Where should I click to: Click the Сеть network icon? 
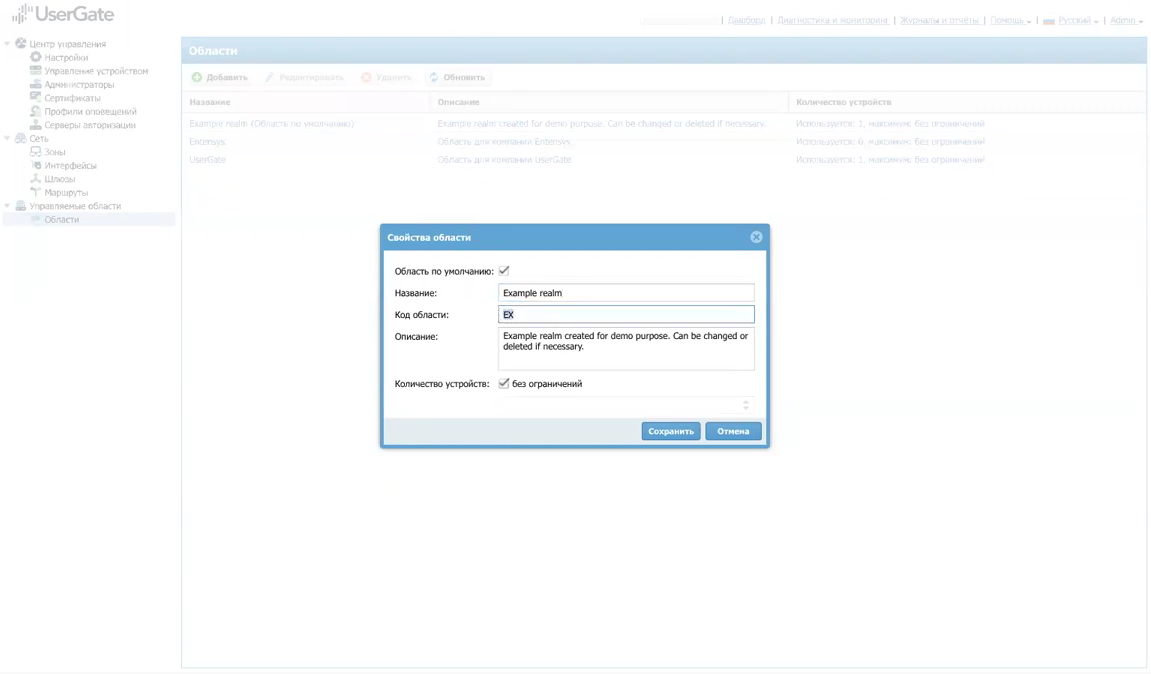(x=21, y=138)
